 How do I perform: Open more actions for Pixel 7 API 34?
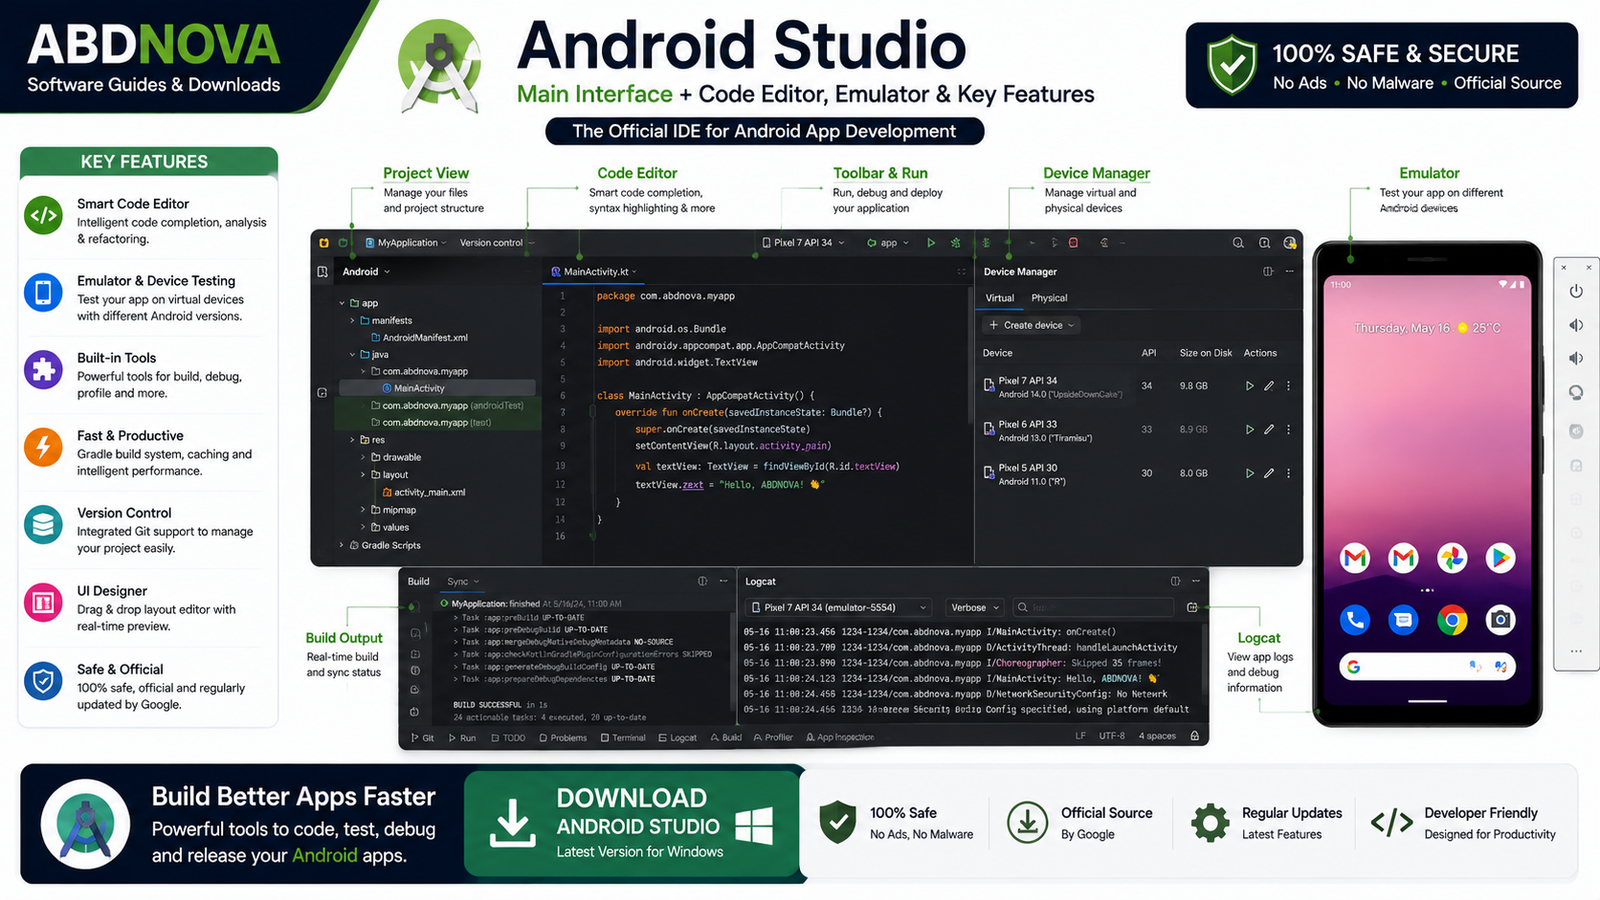pyautogui.click(x=1288, y=386)
